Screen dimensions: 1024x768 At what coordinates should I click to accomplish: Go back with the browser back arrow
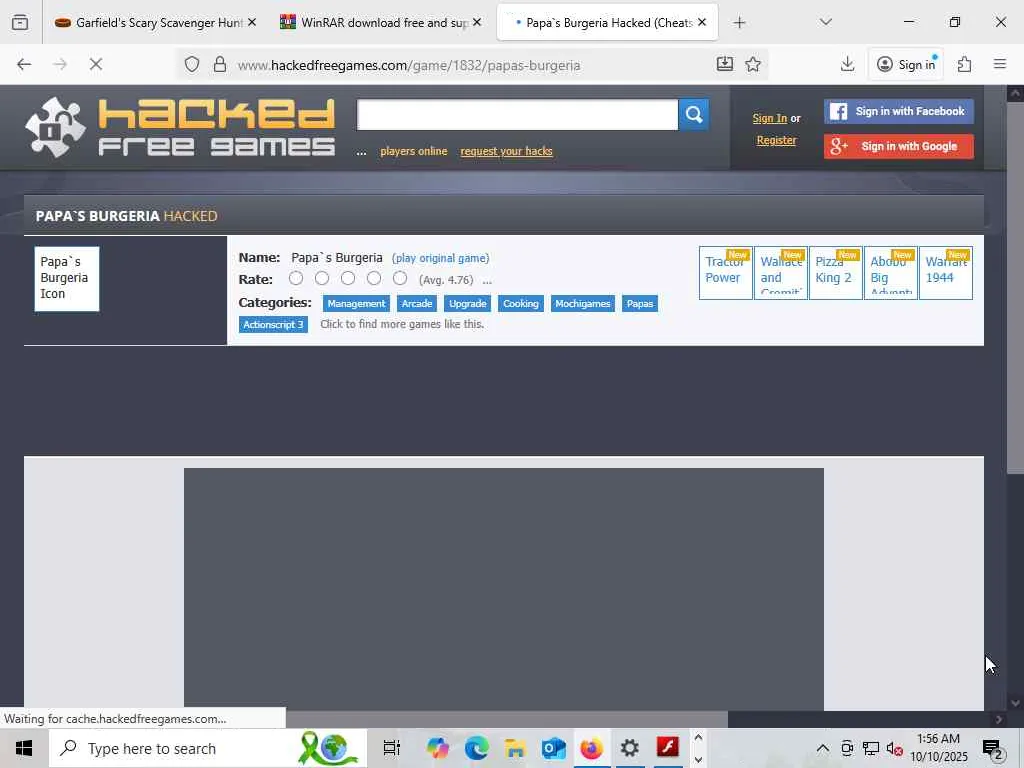(24, 64)
